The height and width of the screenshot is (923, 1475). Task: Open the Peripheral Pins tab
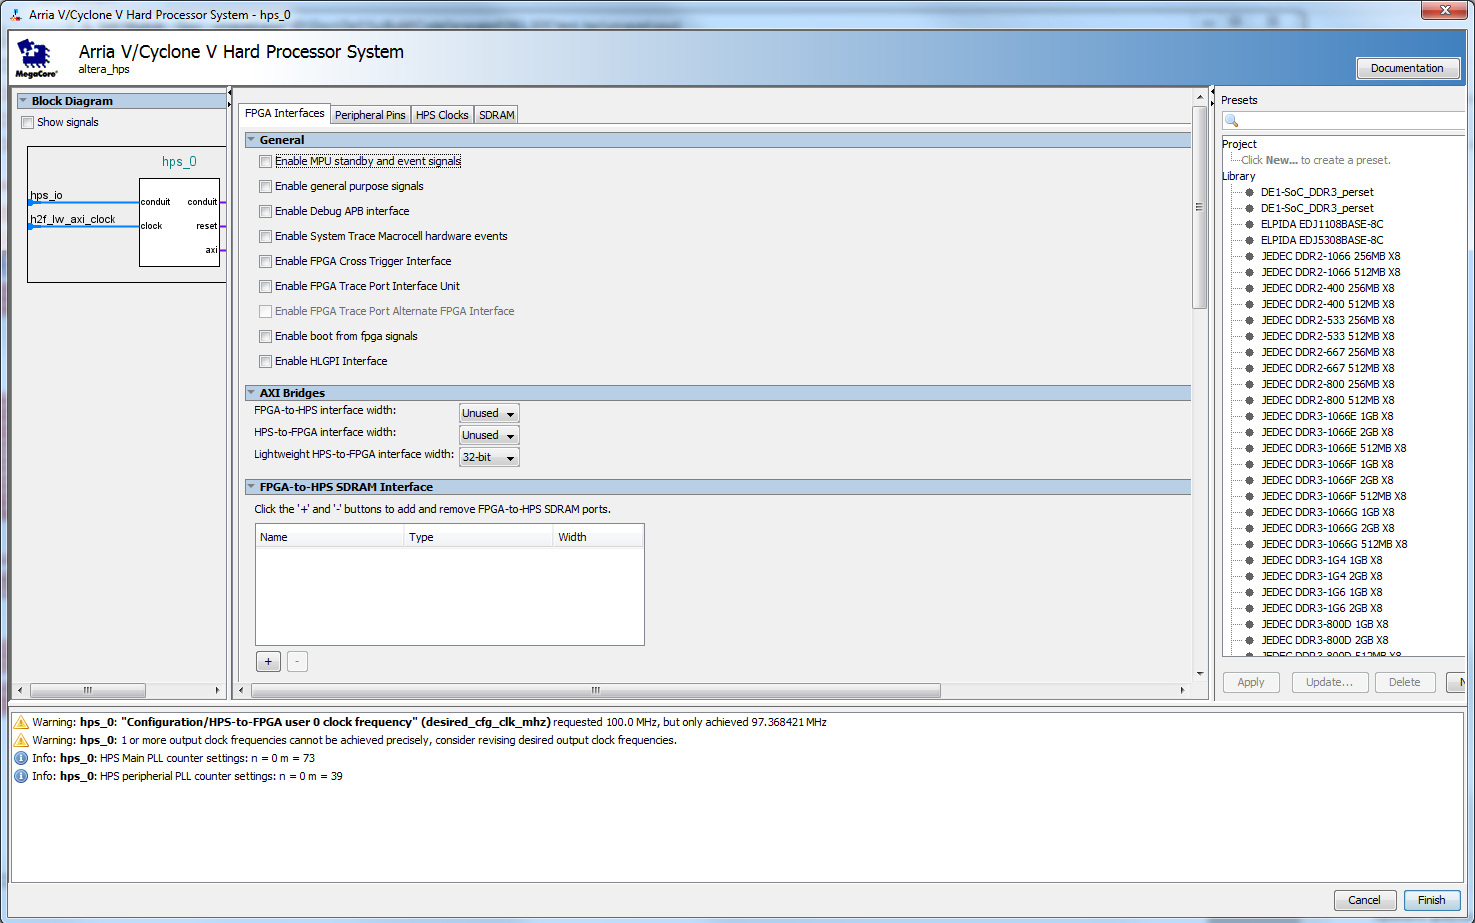pos(370,115)
